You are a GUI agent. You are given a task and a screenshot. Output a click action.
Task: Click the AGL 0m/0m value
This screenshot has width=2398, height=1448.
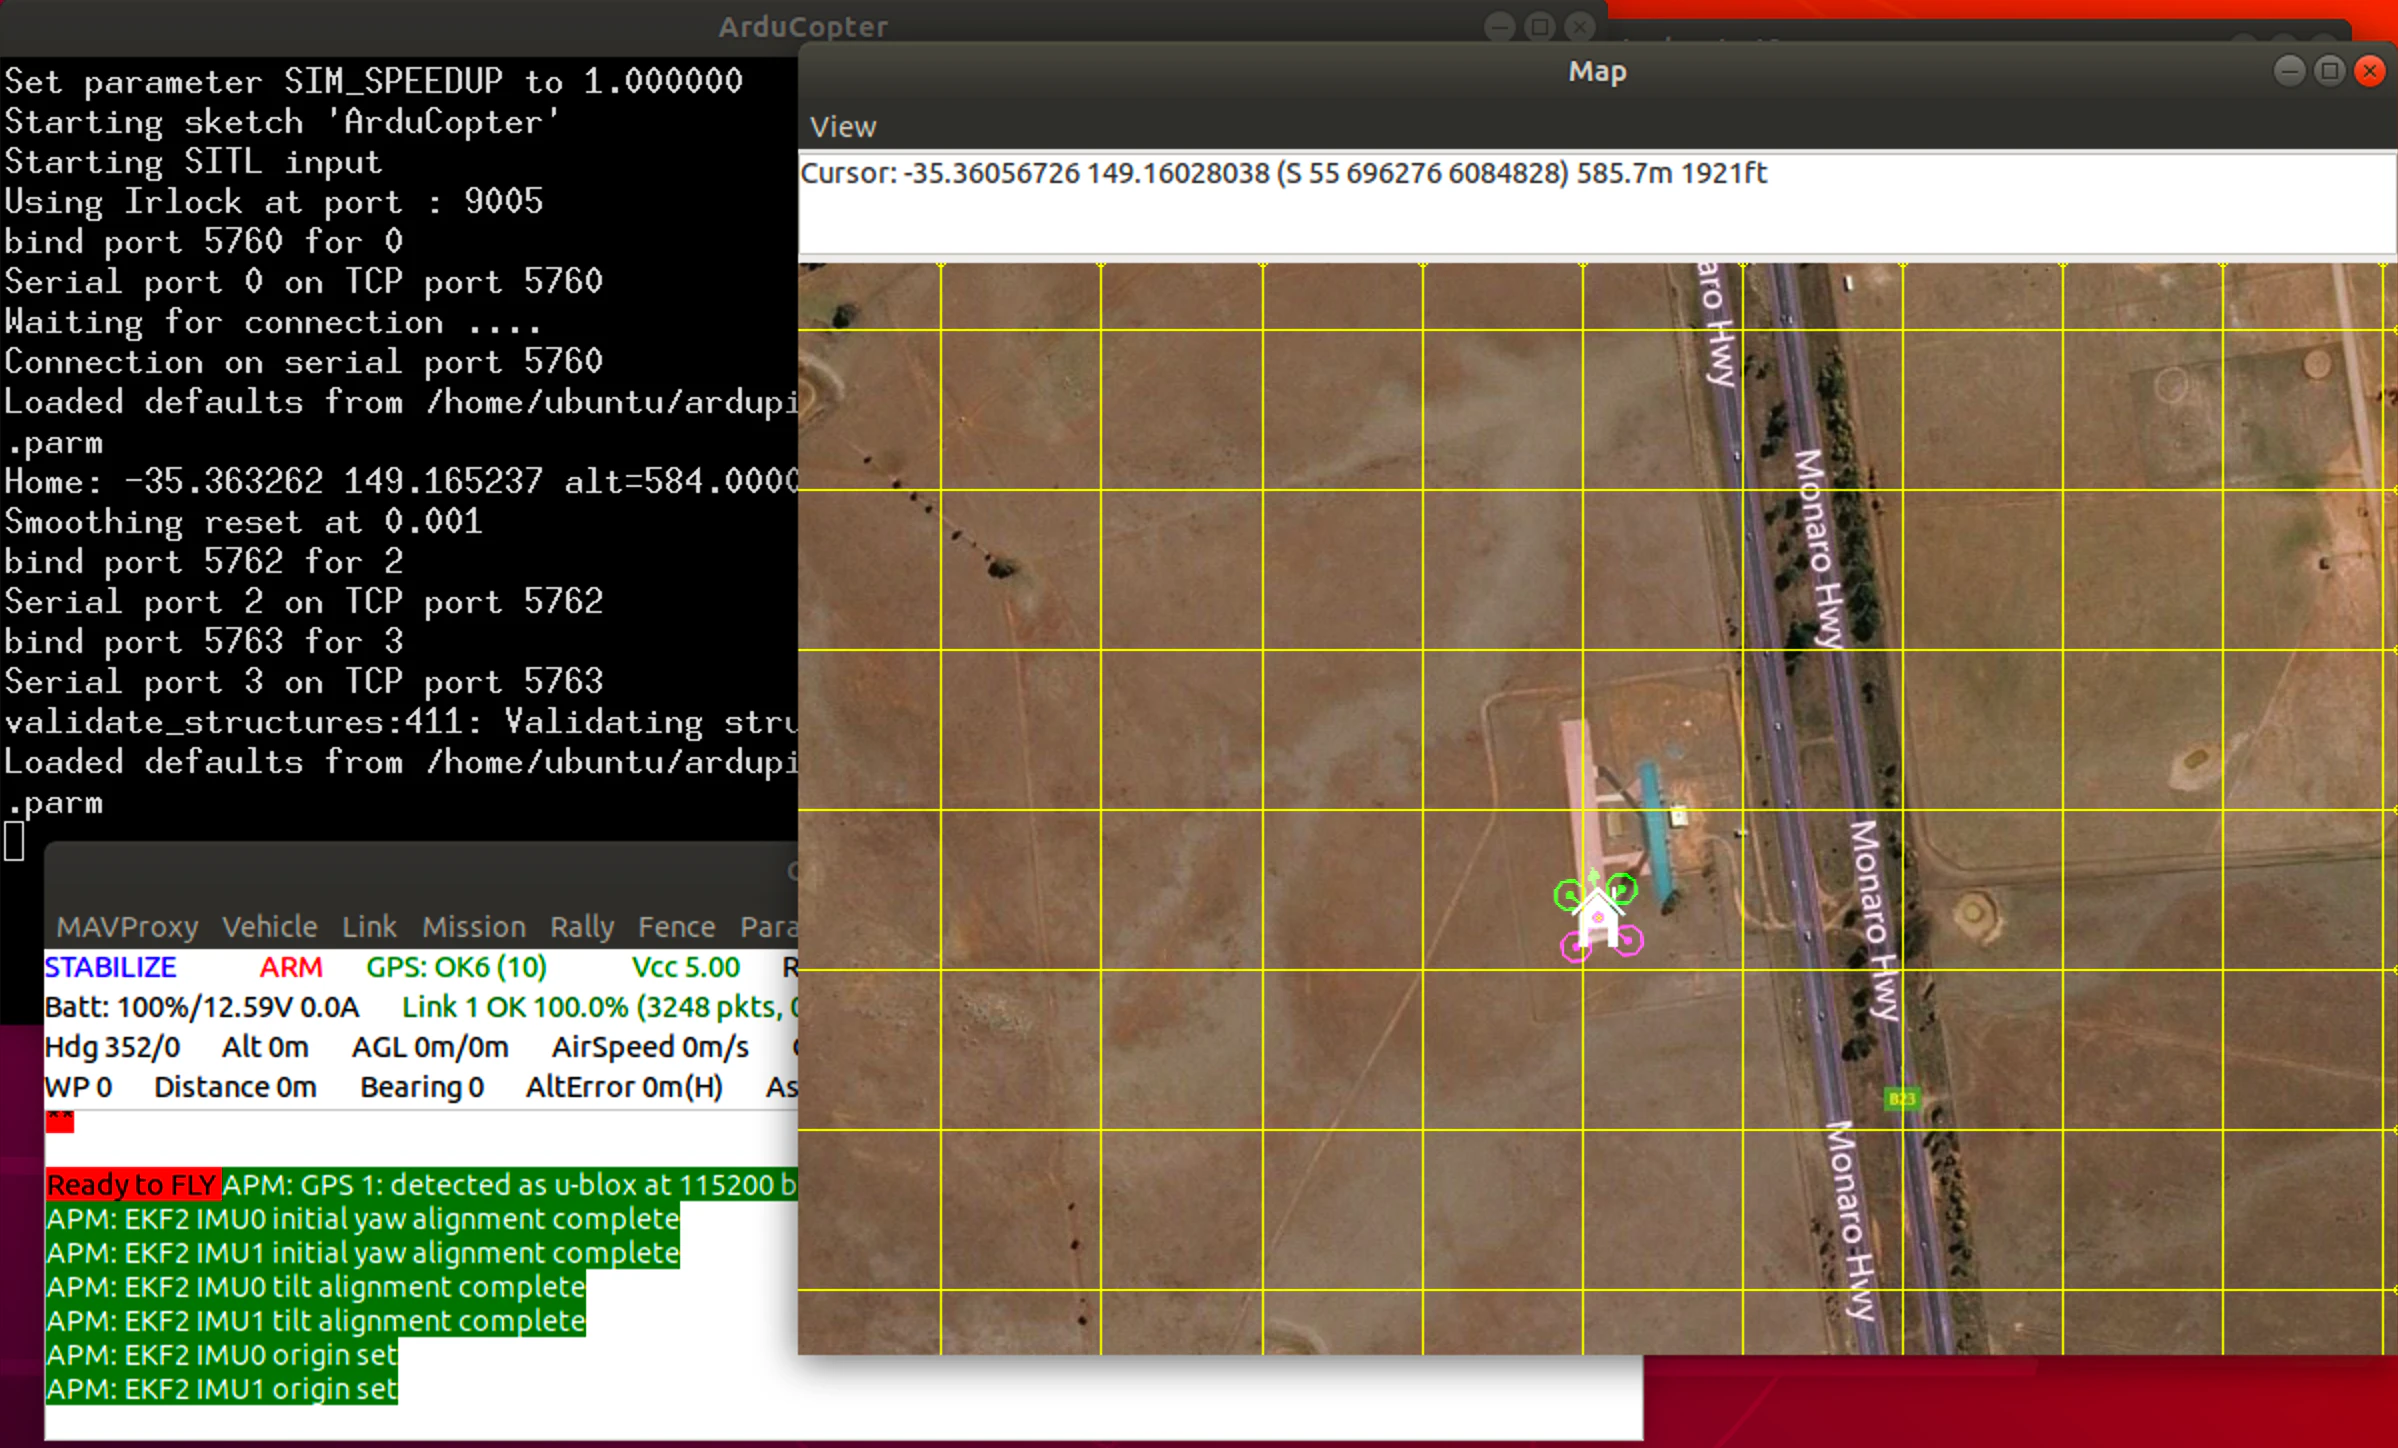click(x=430, y=1047)
